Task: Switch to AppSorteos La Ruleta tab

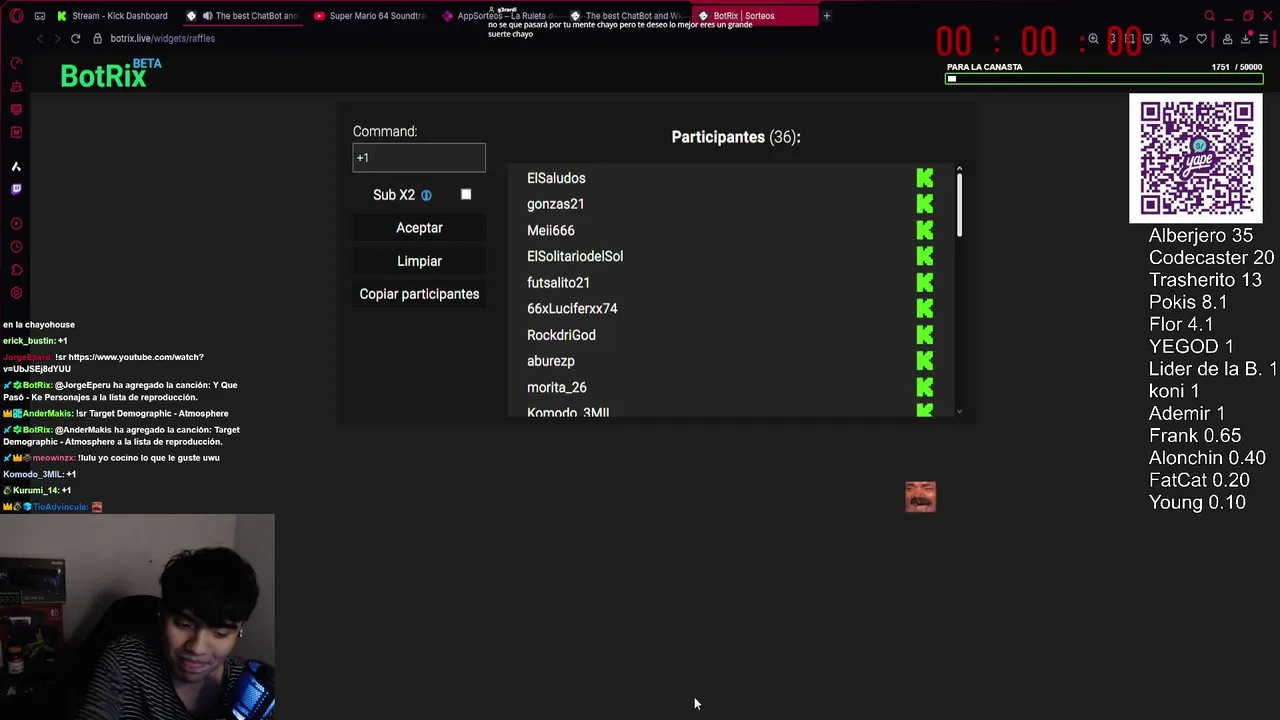Action: click(x=498, y=16)
